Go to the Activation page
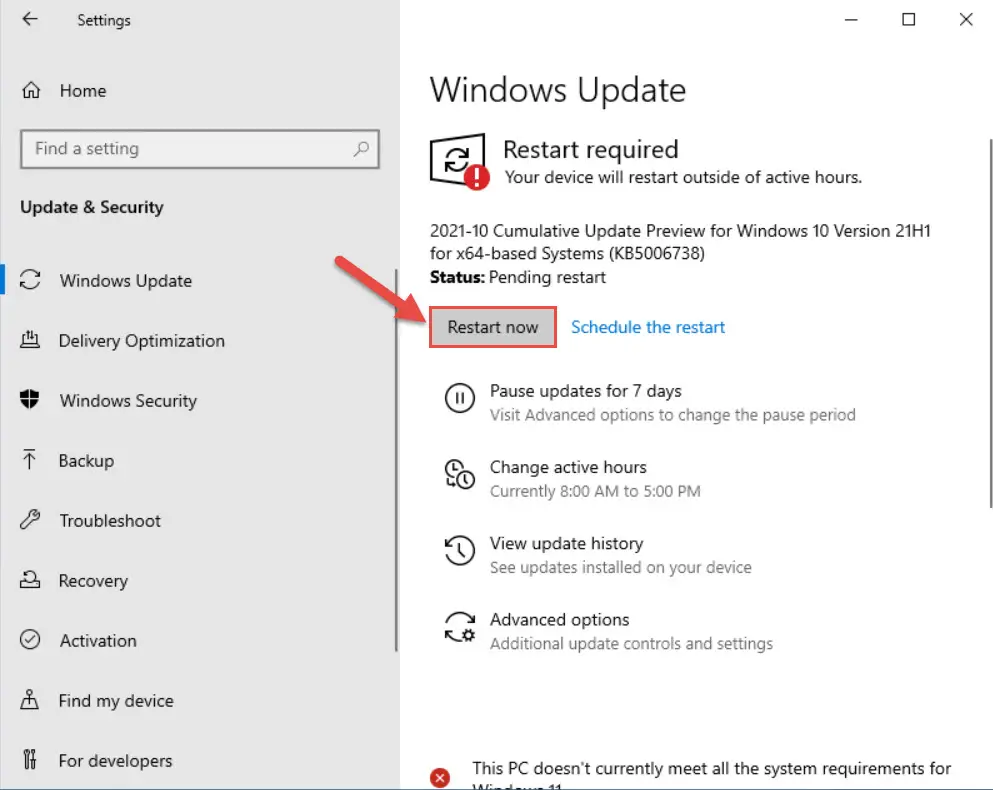The width and height of the screenshot is (993, 790). click(98, 640)
